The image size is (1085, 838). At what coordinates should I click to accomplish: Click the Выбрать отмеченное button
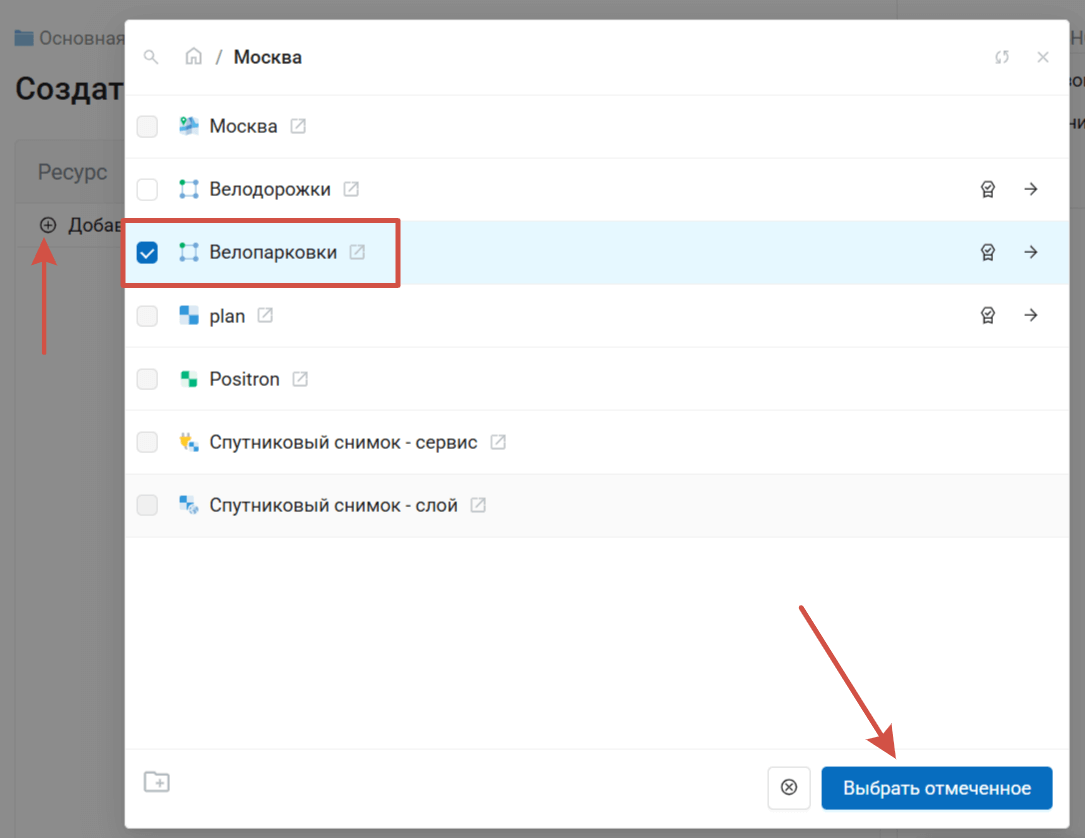936,788
